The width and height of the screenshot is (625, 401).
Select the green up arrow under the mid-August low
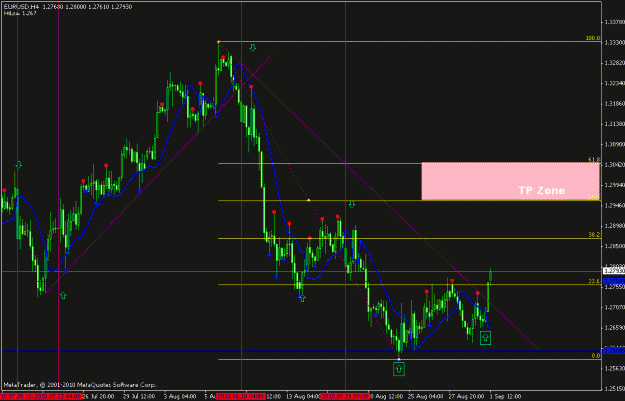click(302, 298)
